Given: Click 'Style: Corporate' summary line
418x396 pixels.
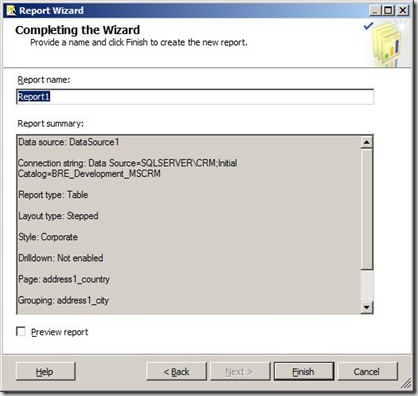Looking at the screenshot, I should [x=48, y=237].
